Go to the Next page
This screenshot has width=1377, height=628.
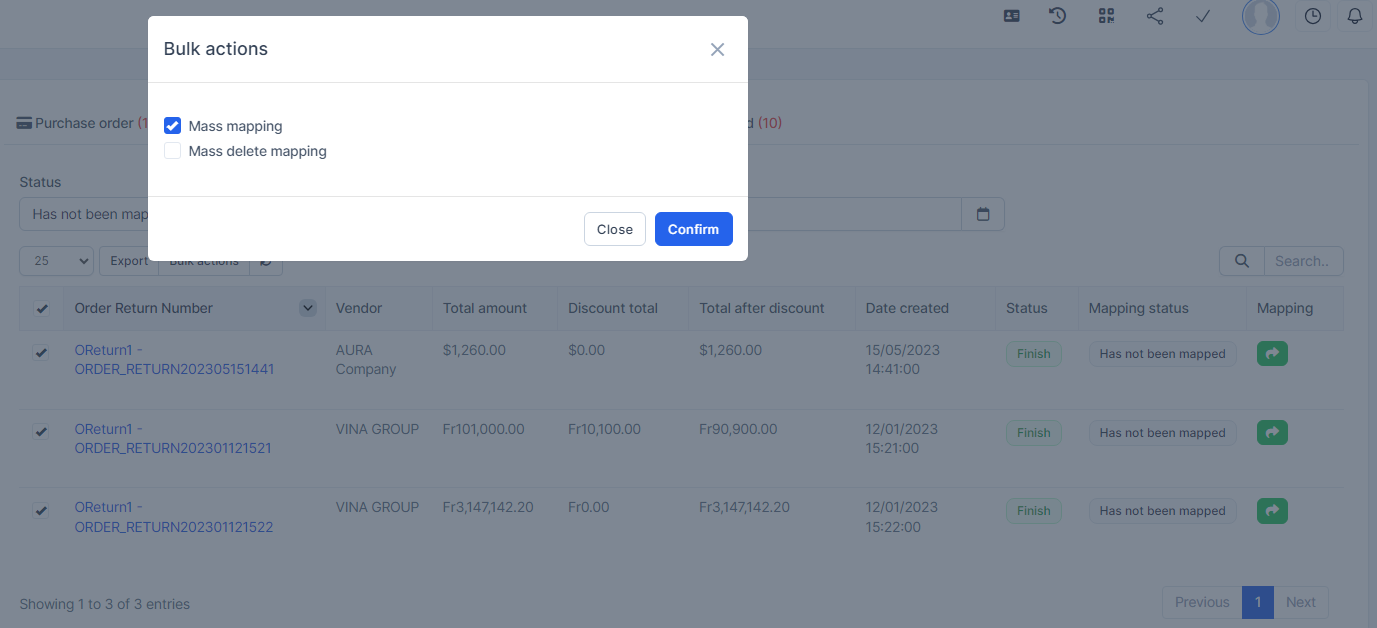click(1300, 602)
